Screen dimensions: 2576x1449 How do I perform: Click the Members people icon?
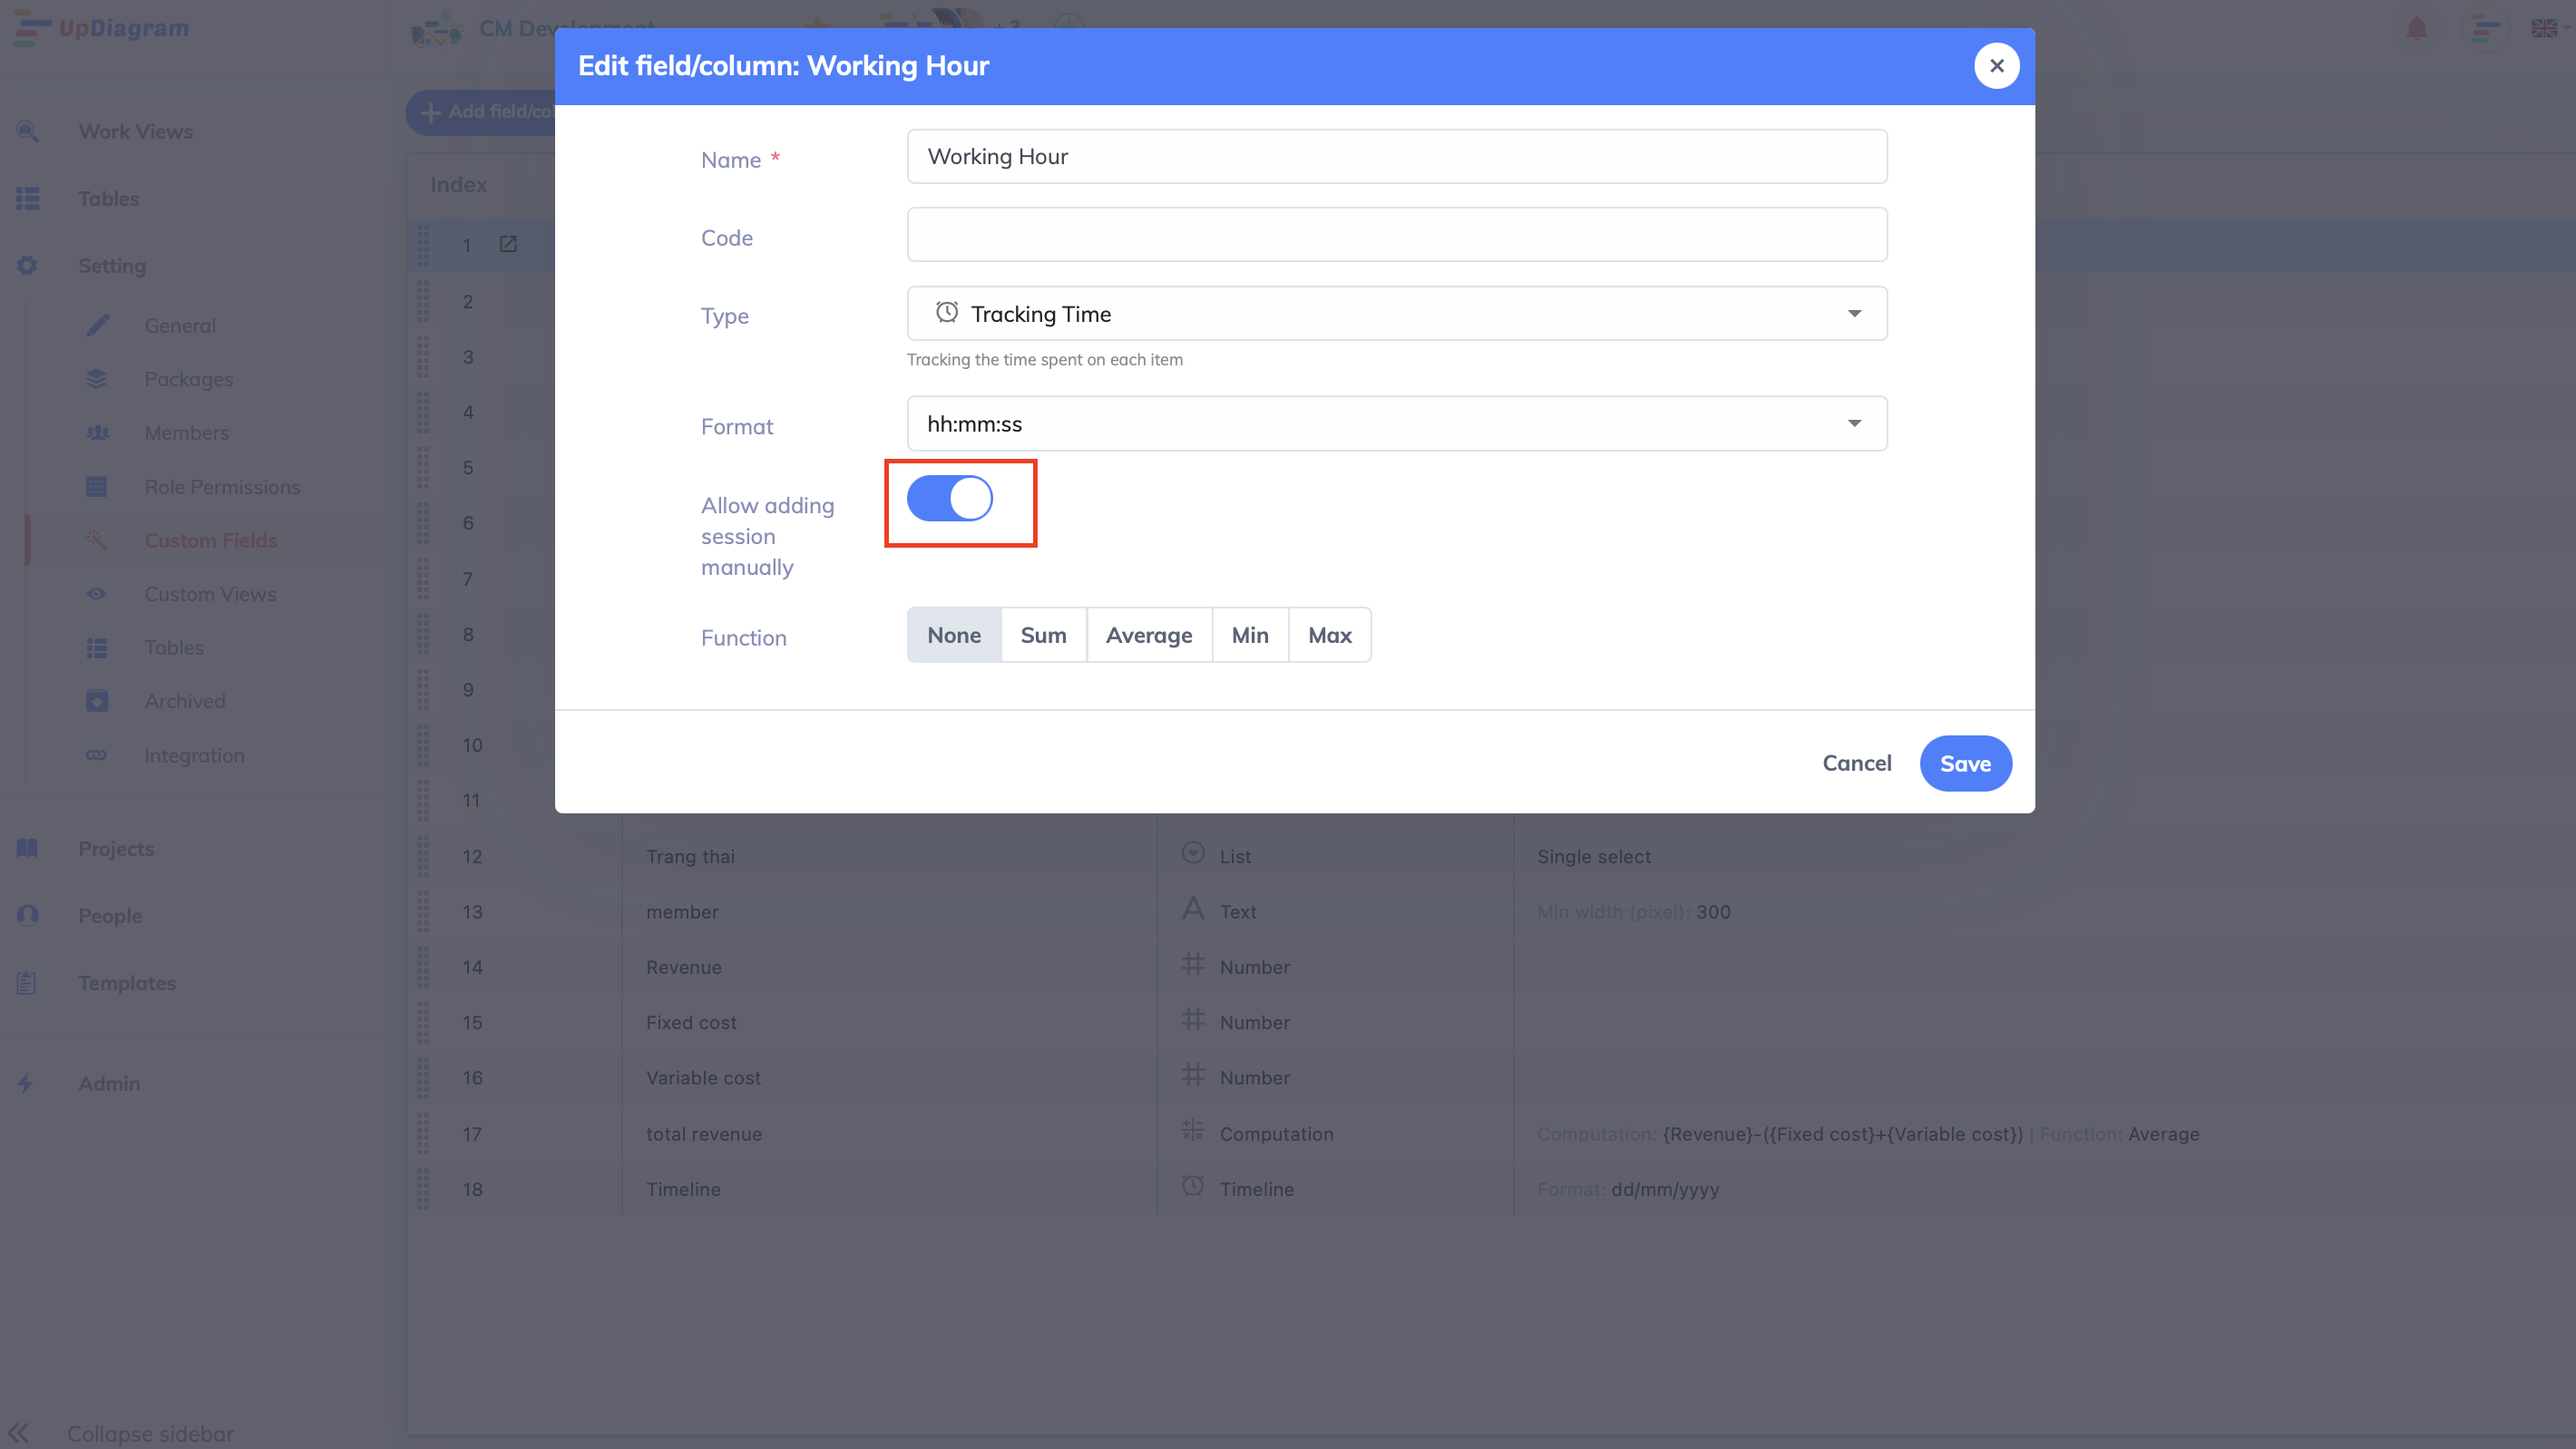pyautogui.click(x=97, y=433)
